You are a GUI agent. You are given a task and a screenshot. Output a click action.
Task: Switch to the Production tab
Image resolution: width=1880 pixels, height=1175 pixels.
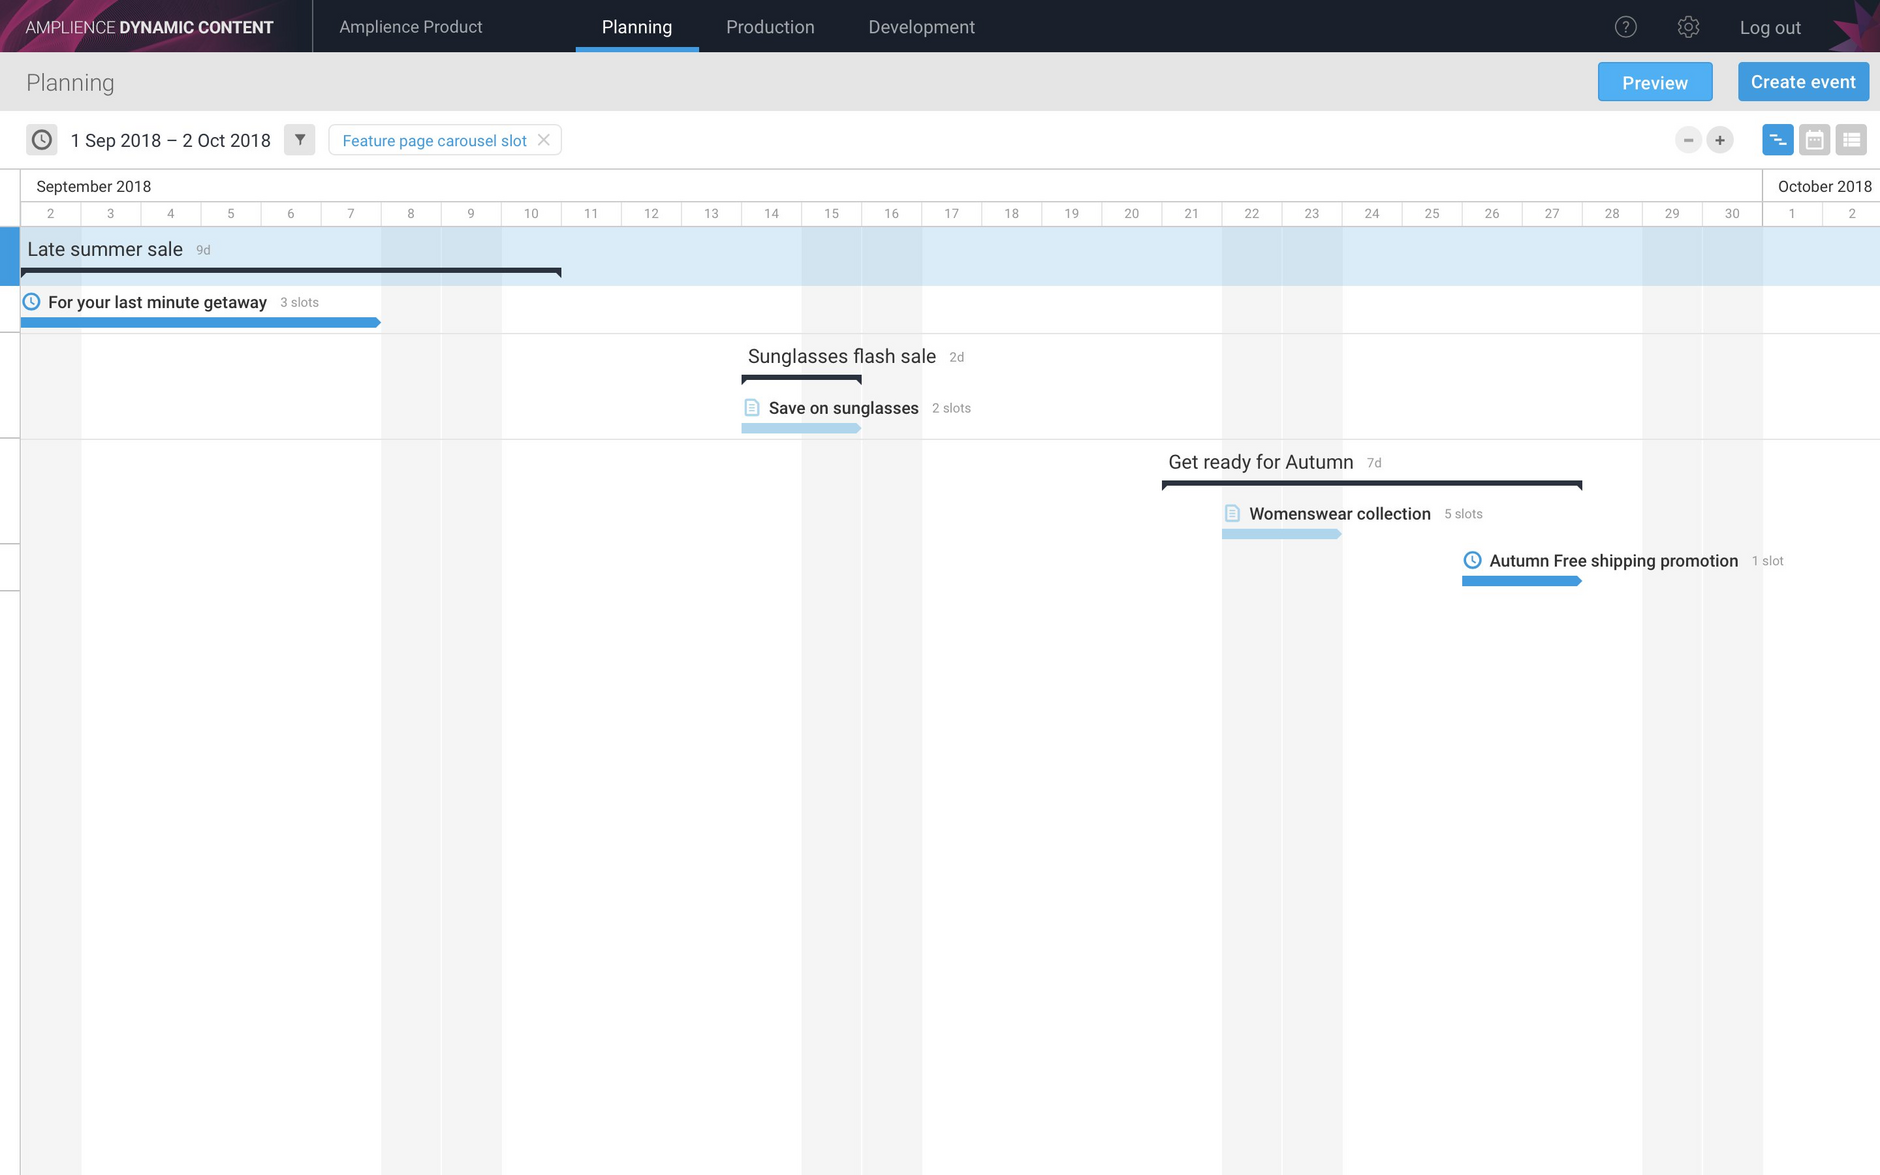click(x=770, y=27)
